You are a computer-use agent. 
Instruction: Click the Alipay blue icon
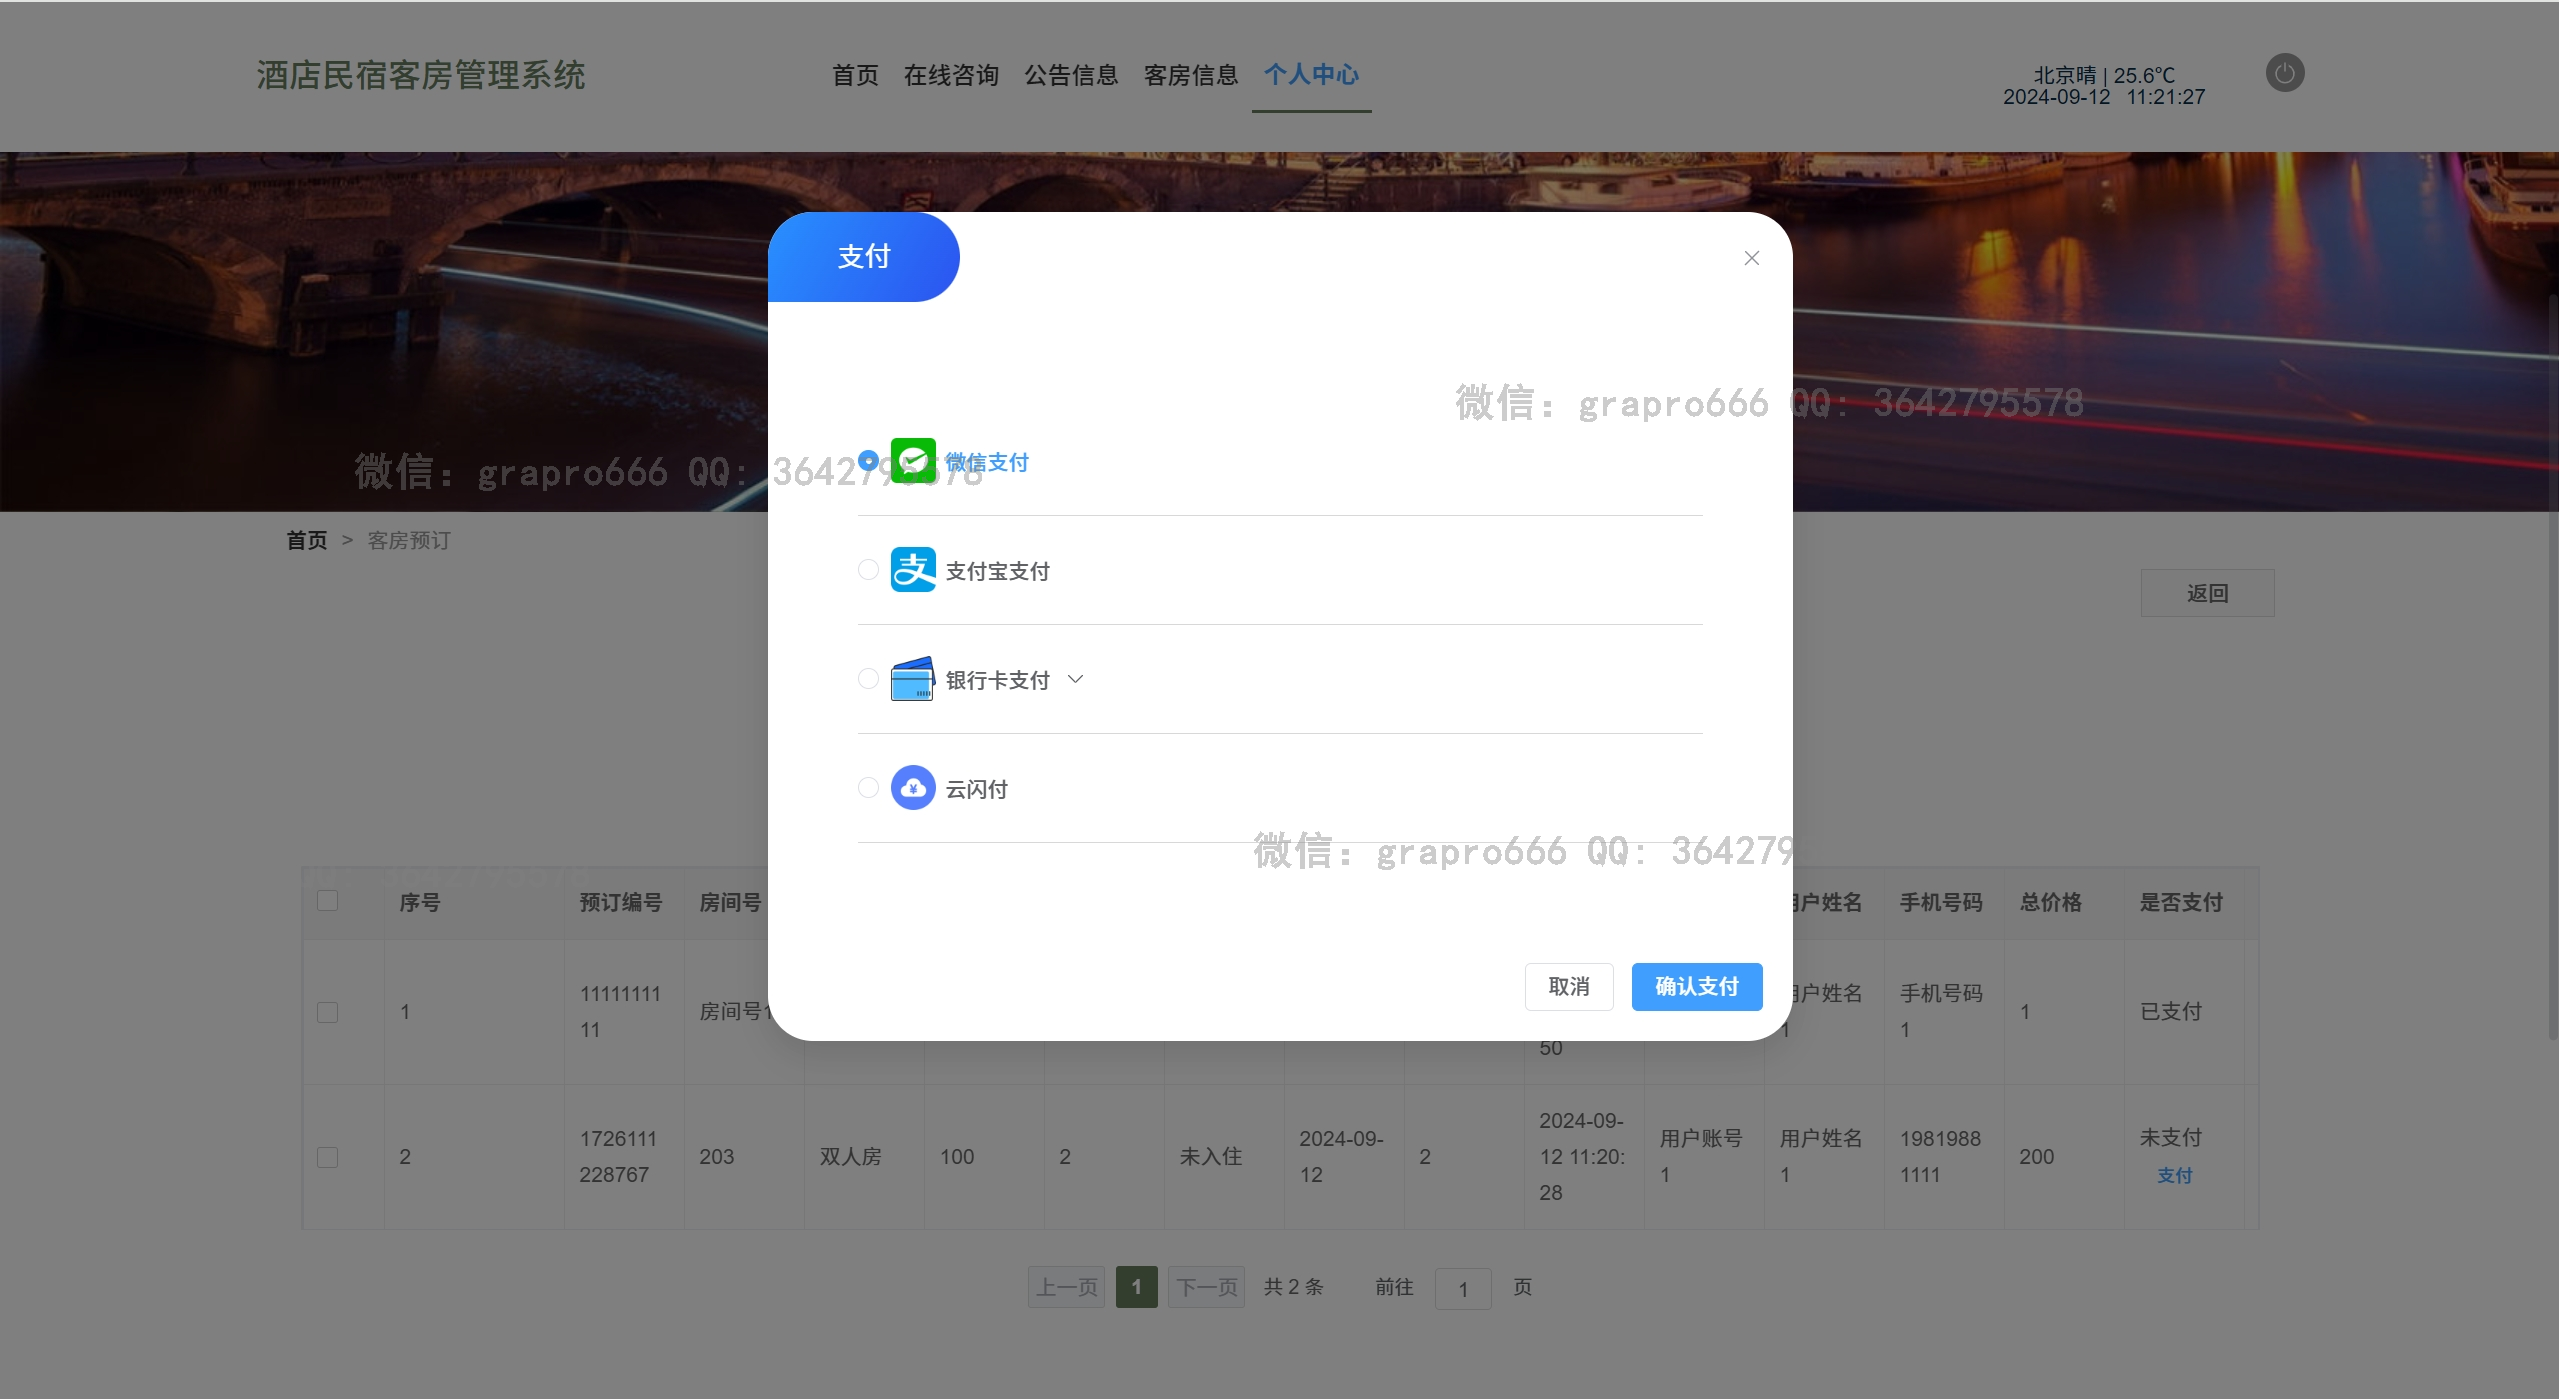[x=912, y=570]
